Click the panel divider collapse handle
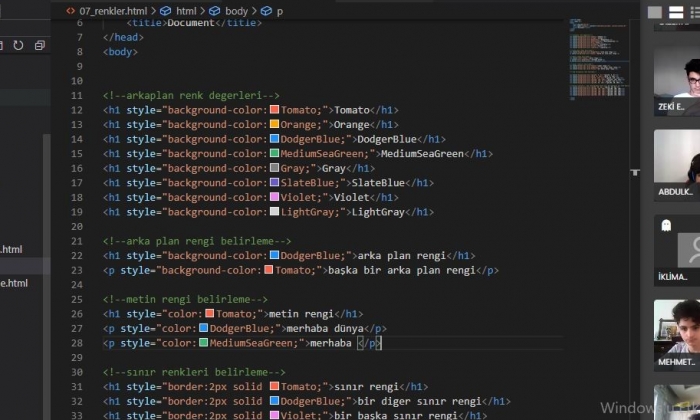This screenshot has height=420, width=700. pyautogui.click(x=634, y=172)
